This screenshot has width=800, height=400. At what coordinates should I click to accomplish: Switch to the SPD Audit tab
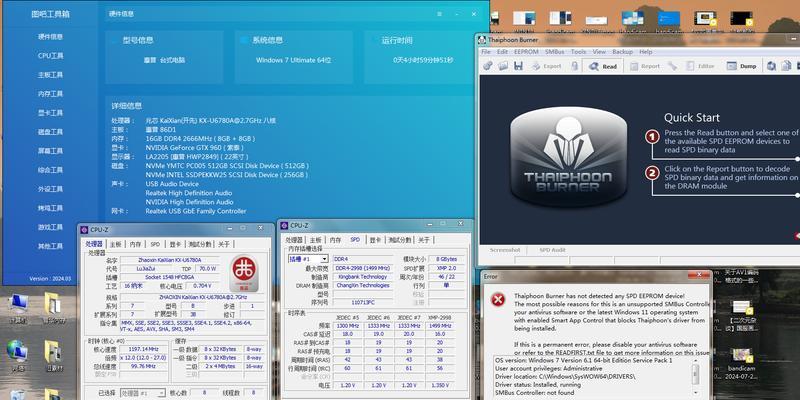(x=552, y=250)
